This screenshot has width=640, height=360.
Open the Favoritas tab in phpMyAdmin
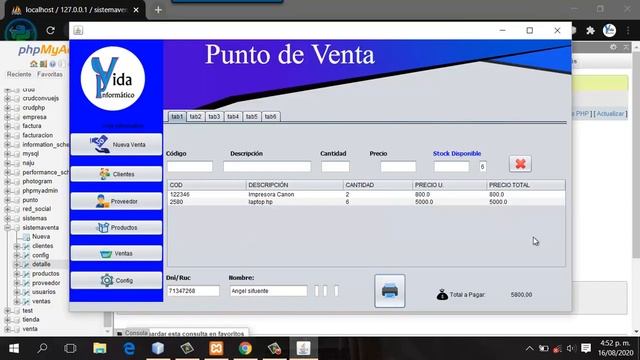tap(50, 74)
